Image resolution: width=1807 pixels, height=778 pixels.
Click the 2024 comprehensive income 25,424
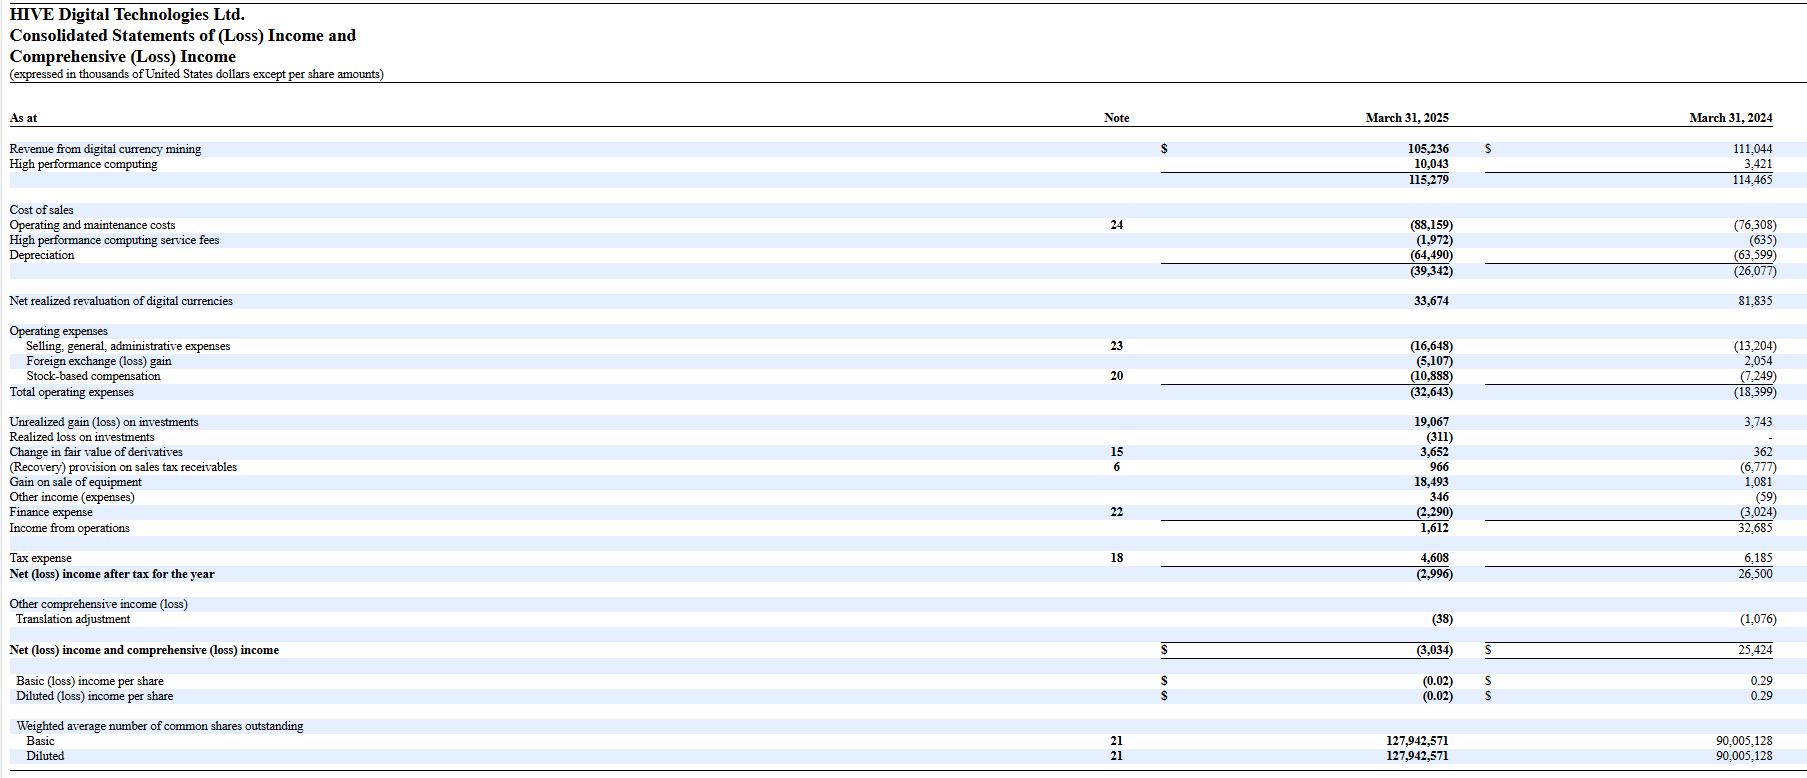coord(1755,650)
